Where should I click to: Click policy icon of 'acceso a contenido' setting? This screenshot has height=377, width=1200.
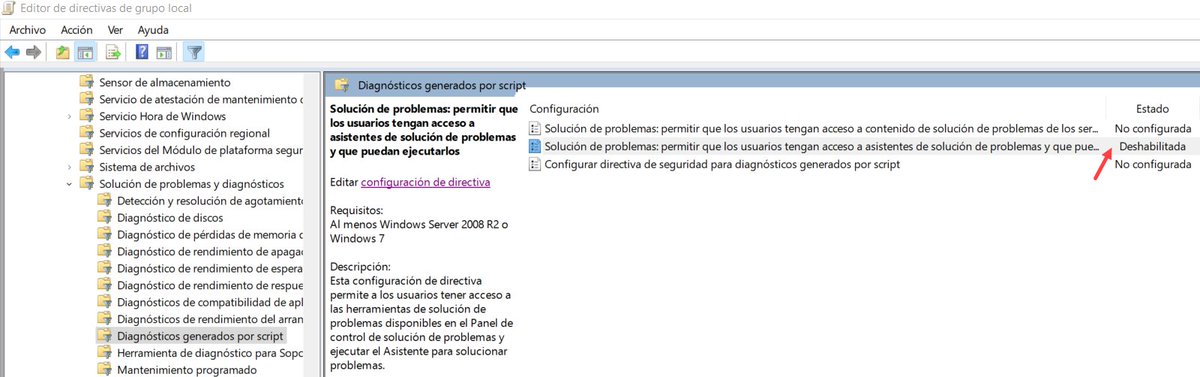coord(535,129)
